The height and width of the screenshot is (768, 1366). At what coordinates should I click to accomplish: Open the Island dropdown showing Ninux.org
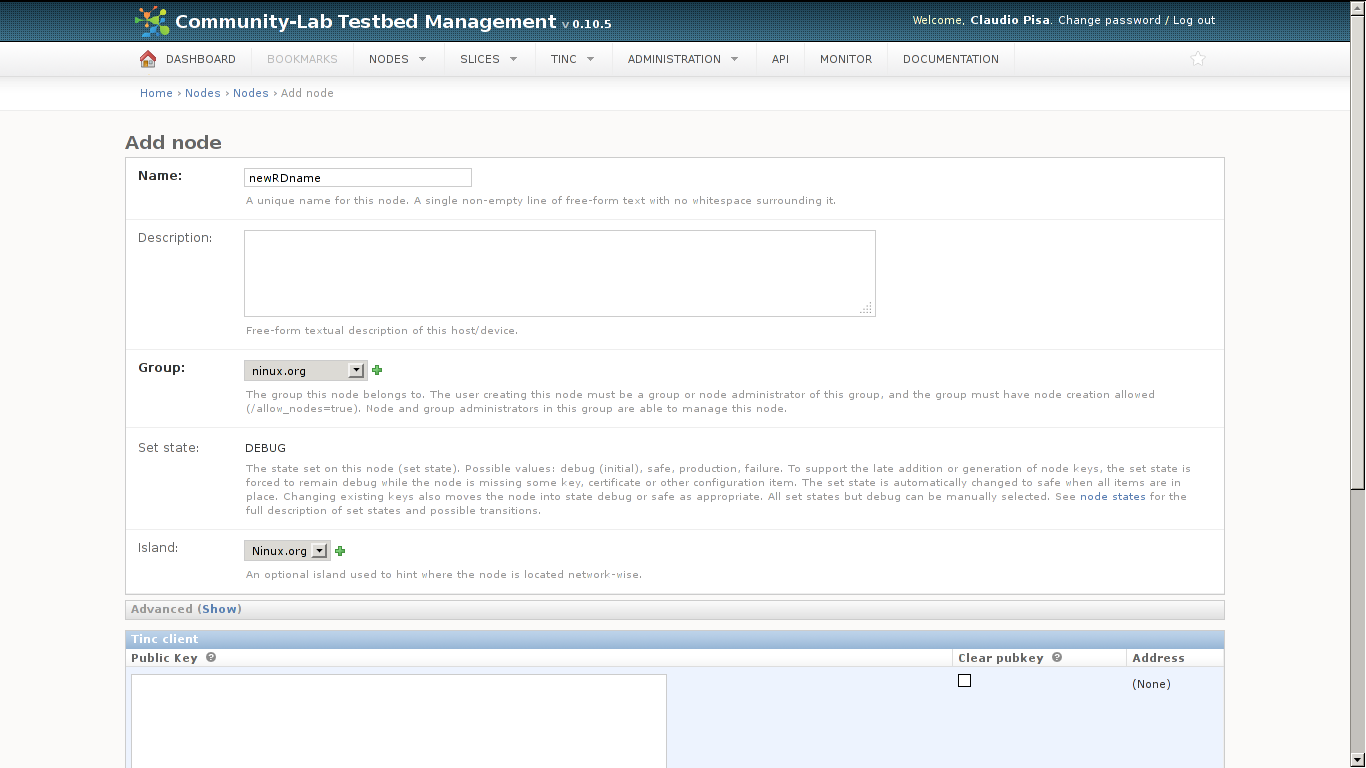point(287,551)
